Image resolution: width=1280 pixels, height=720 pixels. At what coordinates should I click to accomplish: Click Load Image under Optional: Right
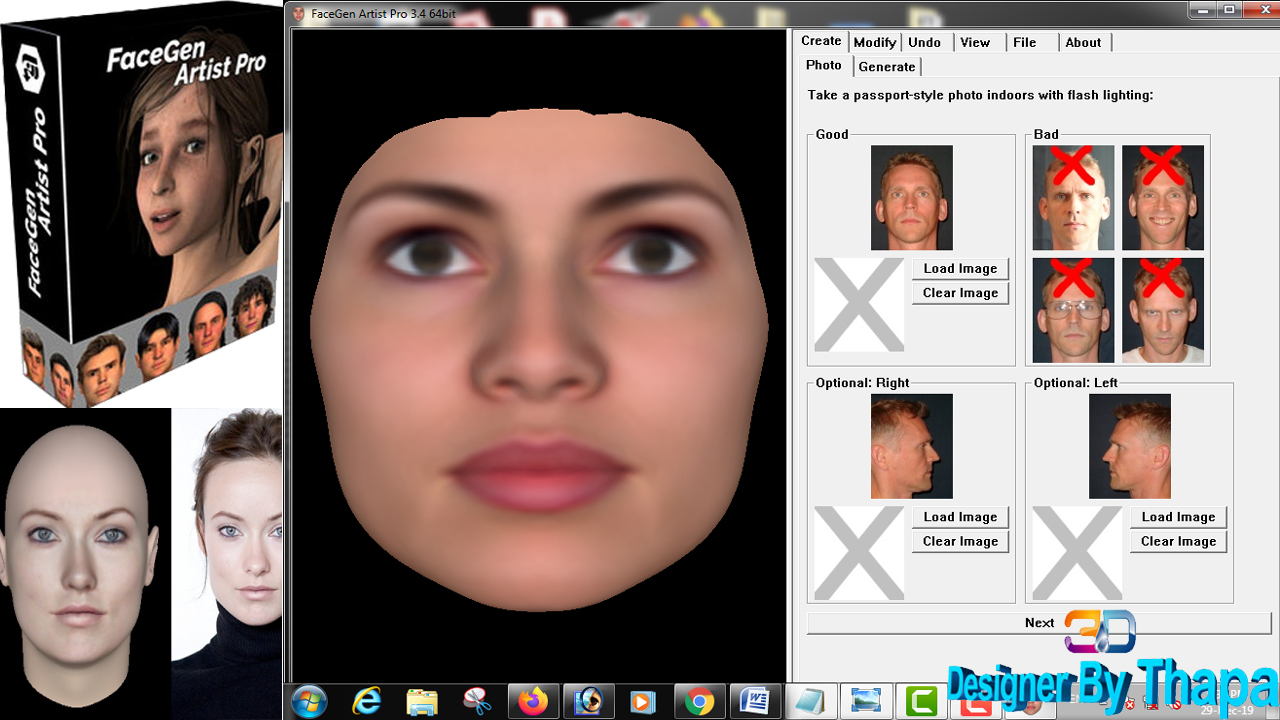tap(960, 517)
